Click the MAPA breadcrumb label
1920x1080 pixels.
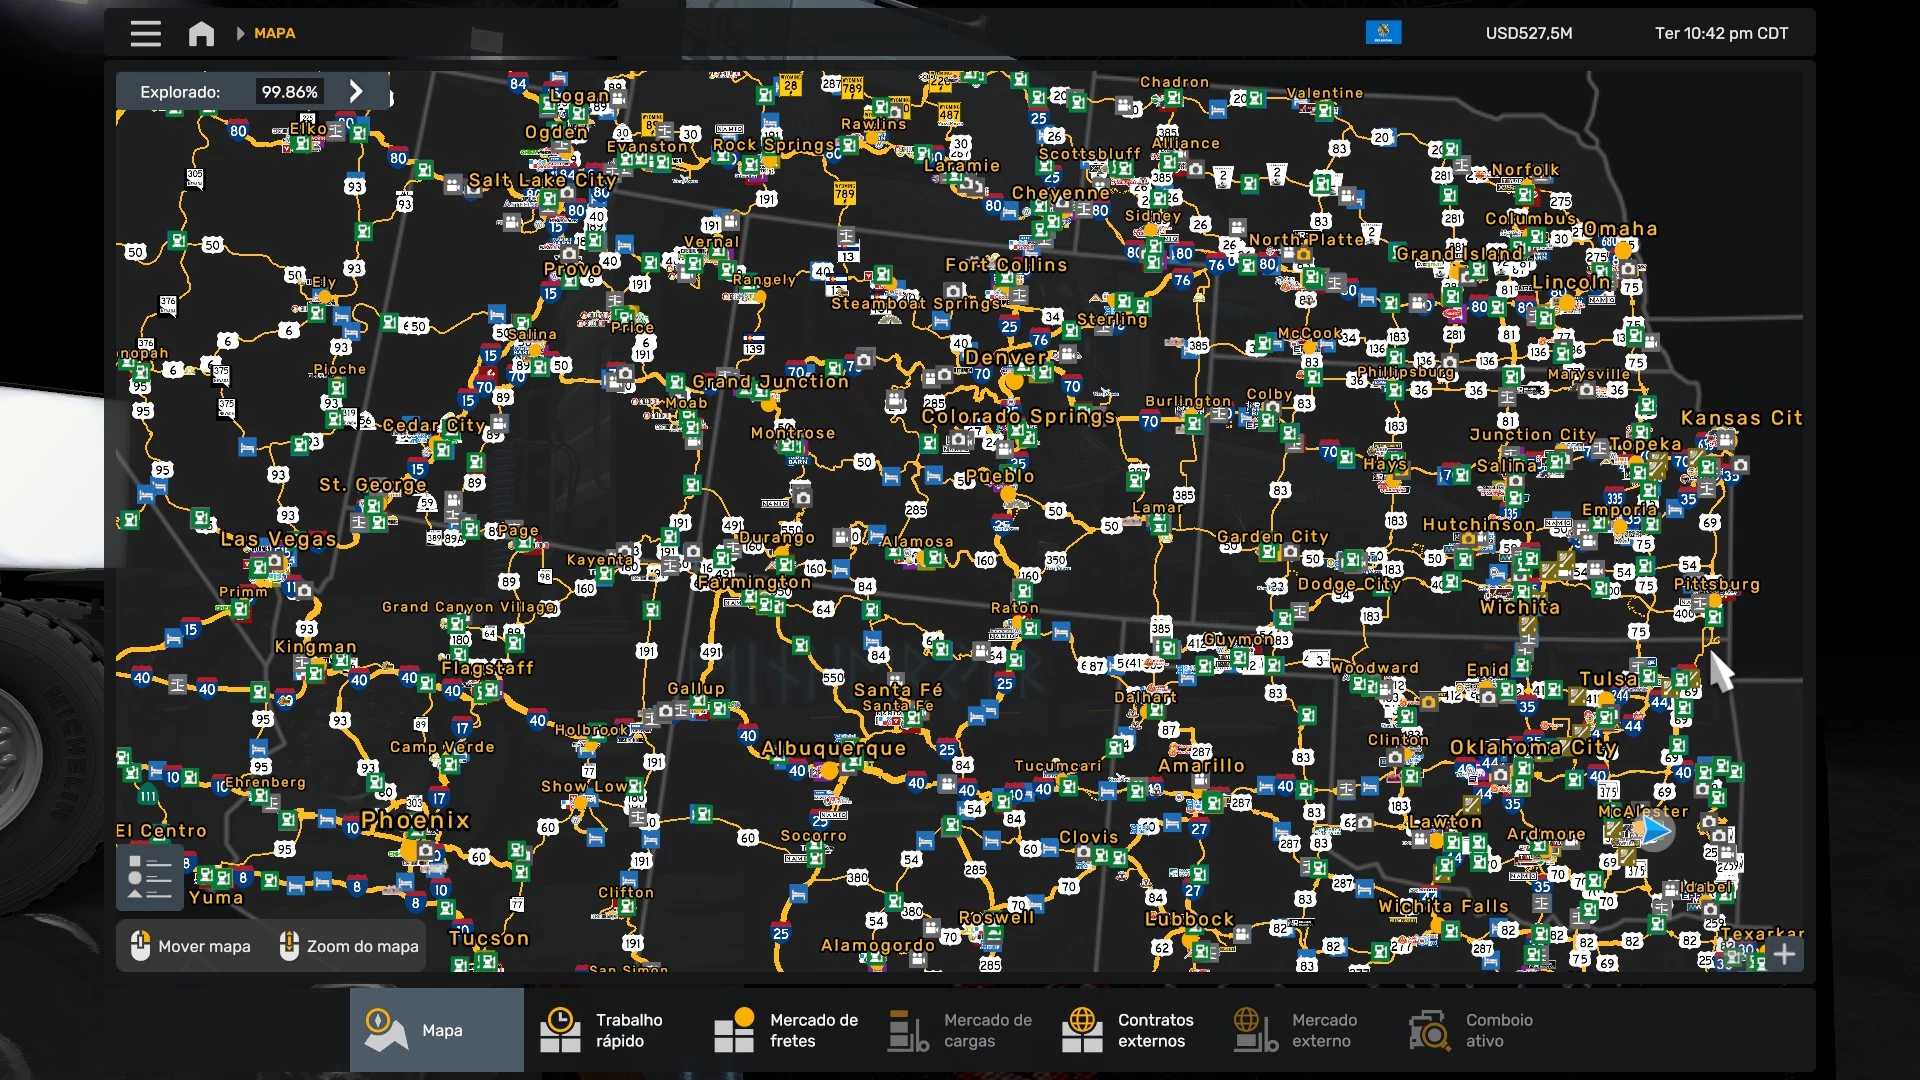[274, 33]
